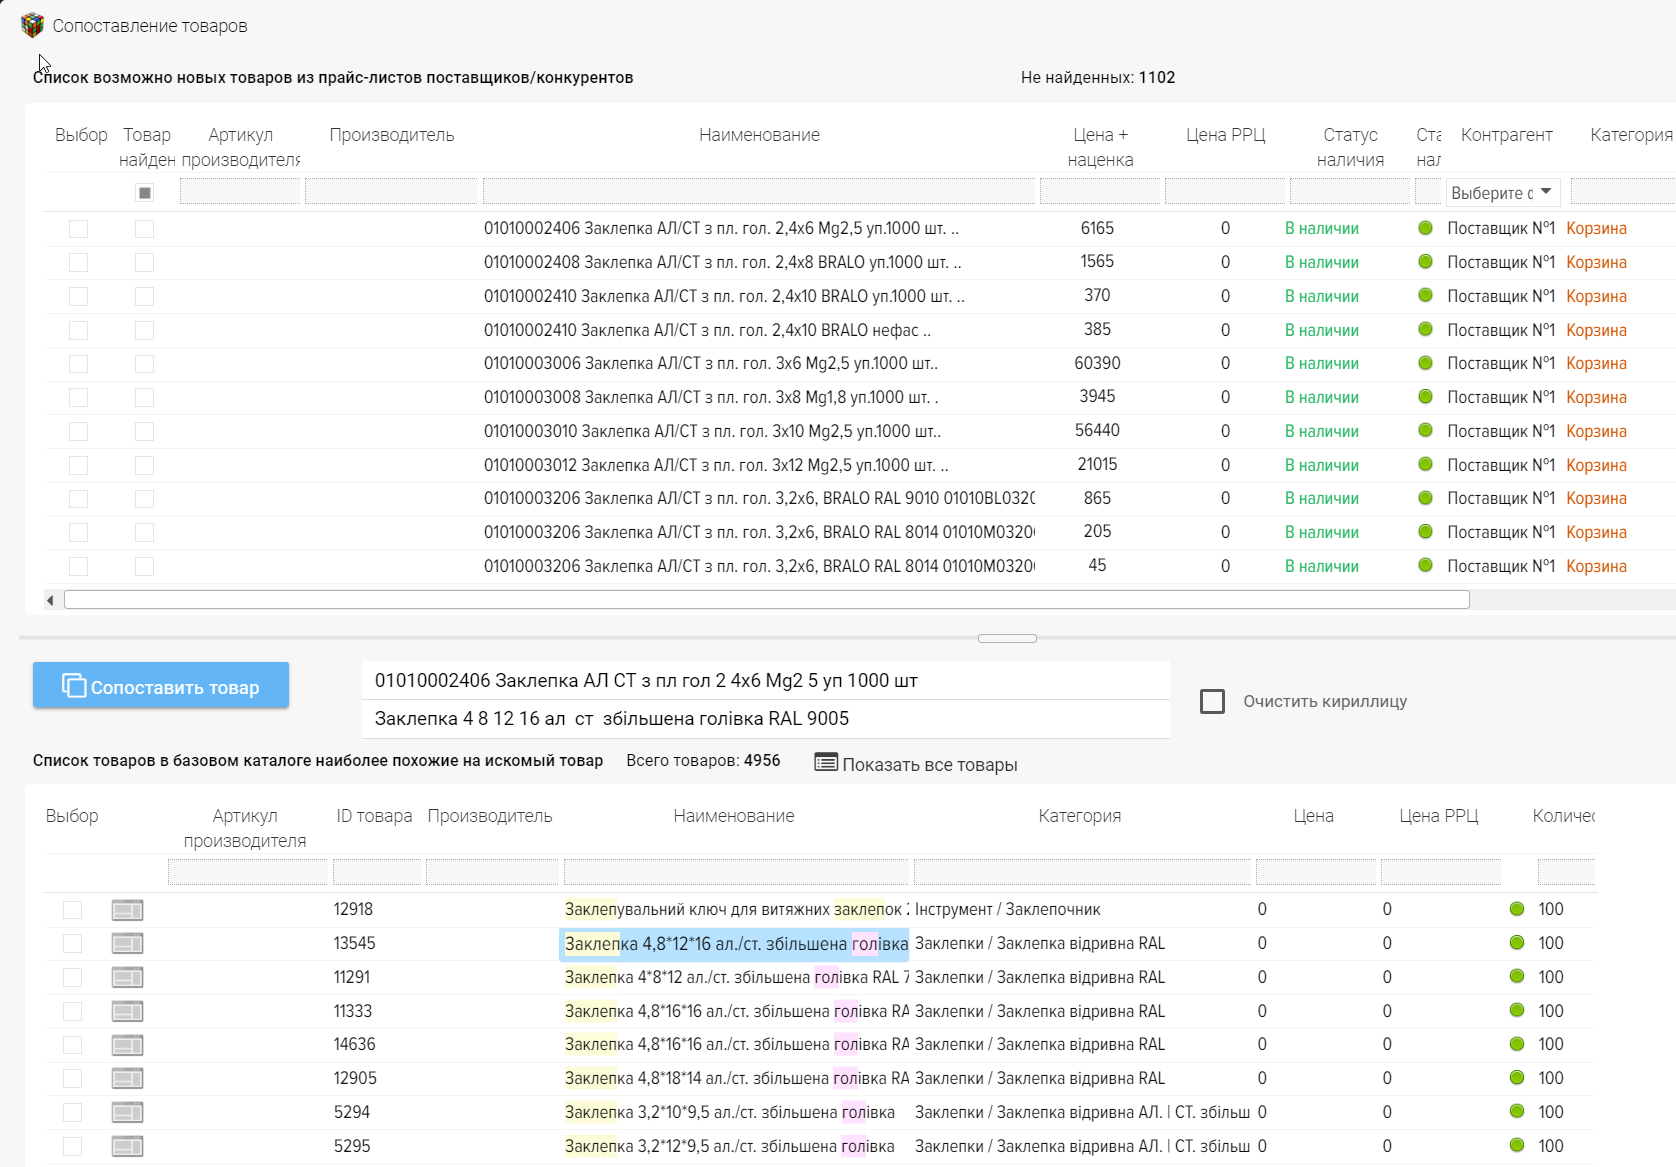Tick Выбор checkbox for 01010003006 row

pos(78,364)
